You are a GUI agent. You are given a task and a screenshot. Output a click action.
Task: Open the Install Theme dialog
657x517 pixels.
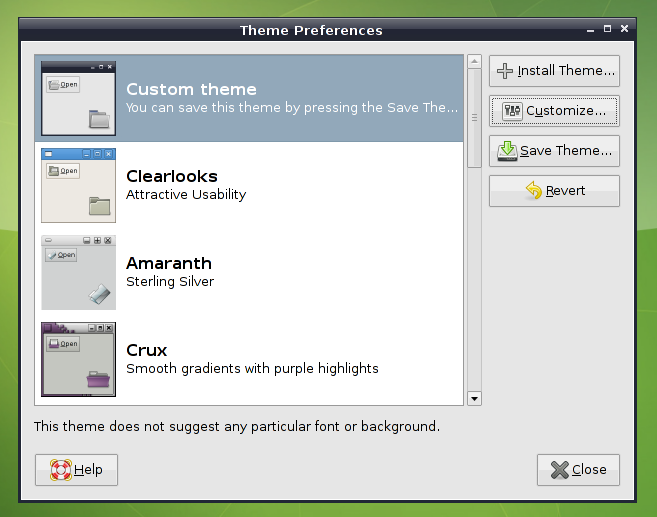point(554,71)
